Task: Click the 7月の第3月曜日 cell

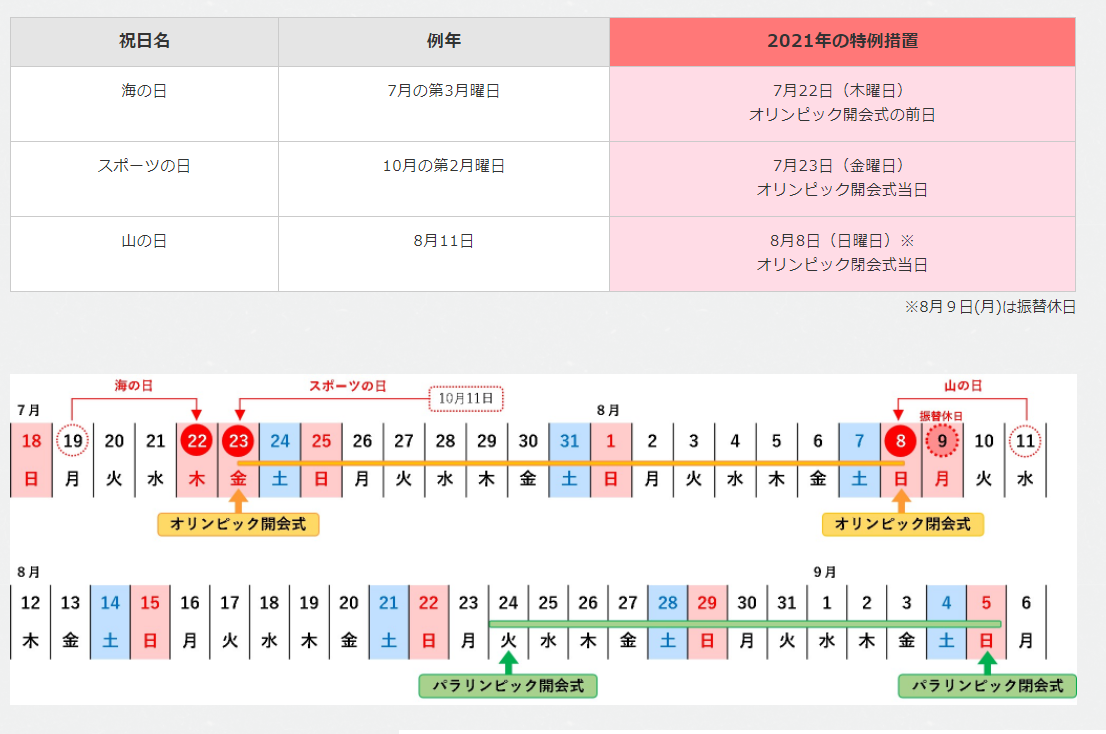Action: (444, 104)
